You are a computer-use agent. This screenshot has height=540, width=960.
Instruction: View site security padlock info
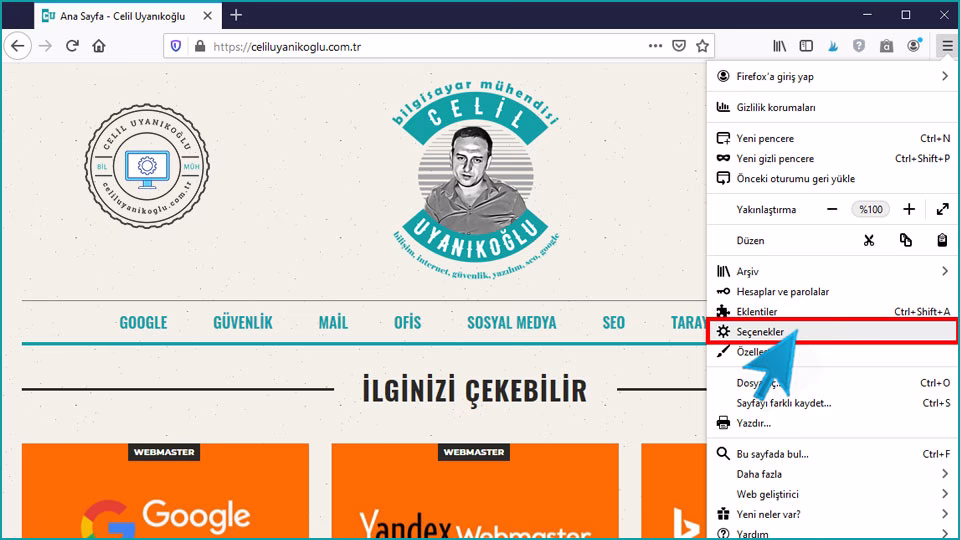200,47
